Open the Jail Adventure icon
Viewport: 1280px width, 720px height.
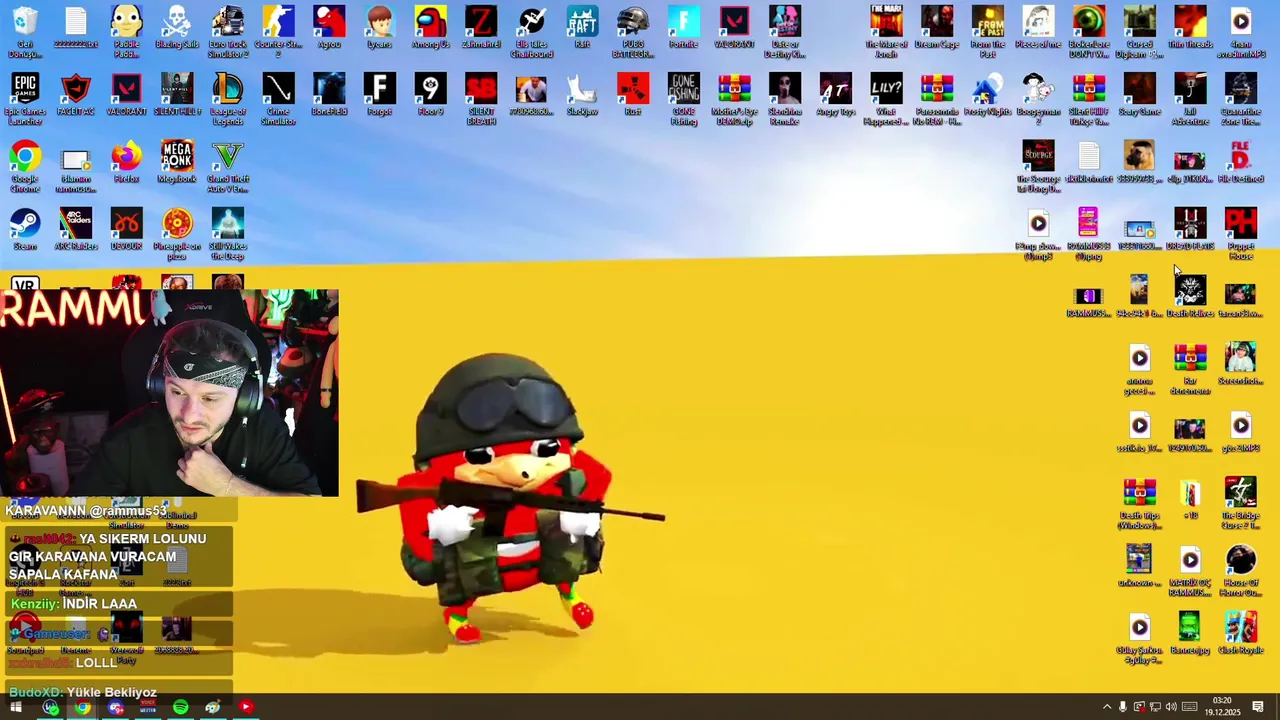click(x=1190, y=98)
